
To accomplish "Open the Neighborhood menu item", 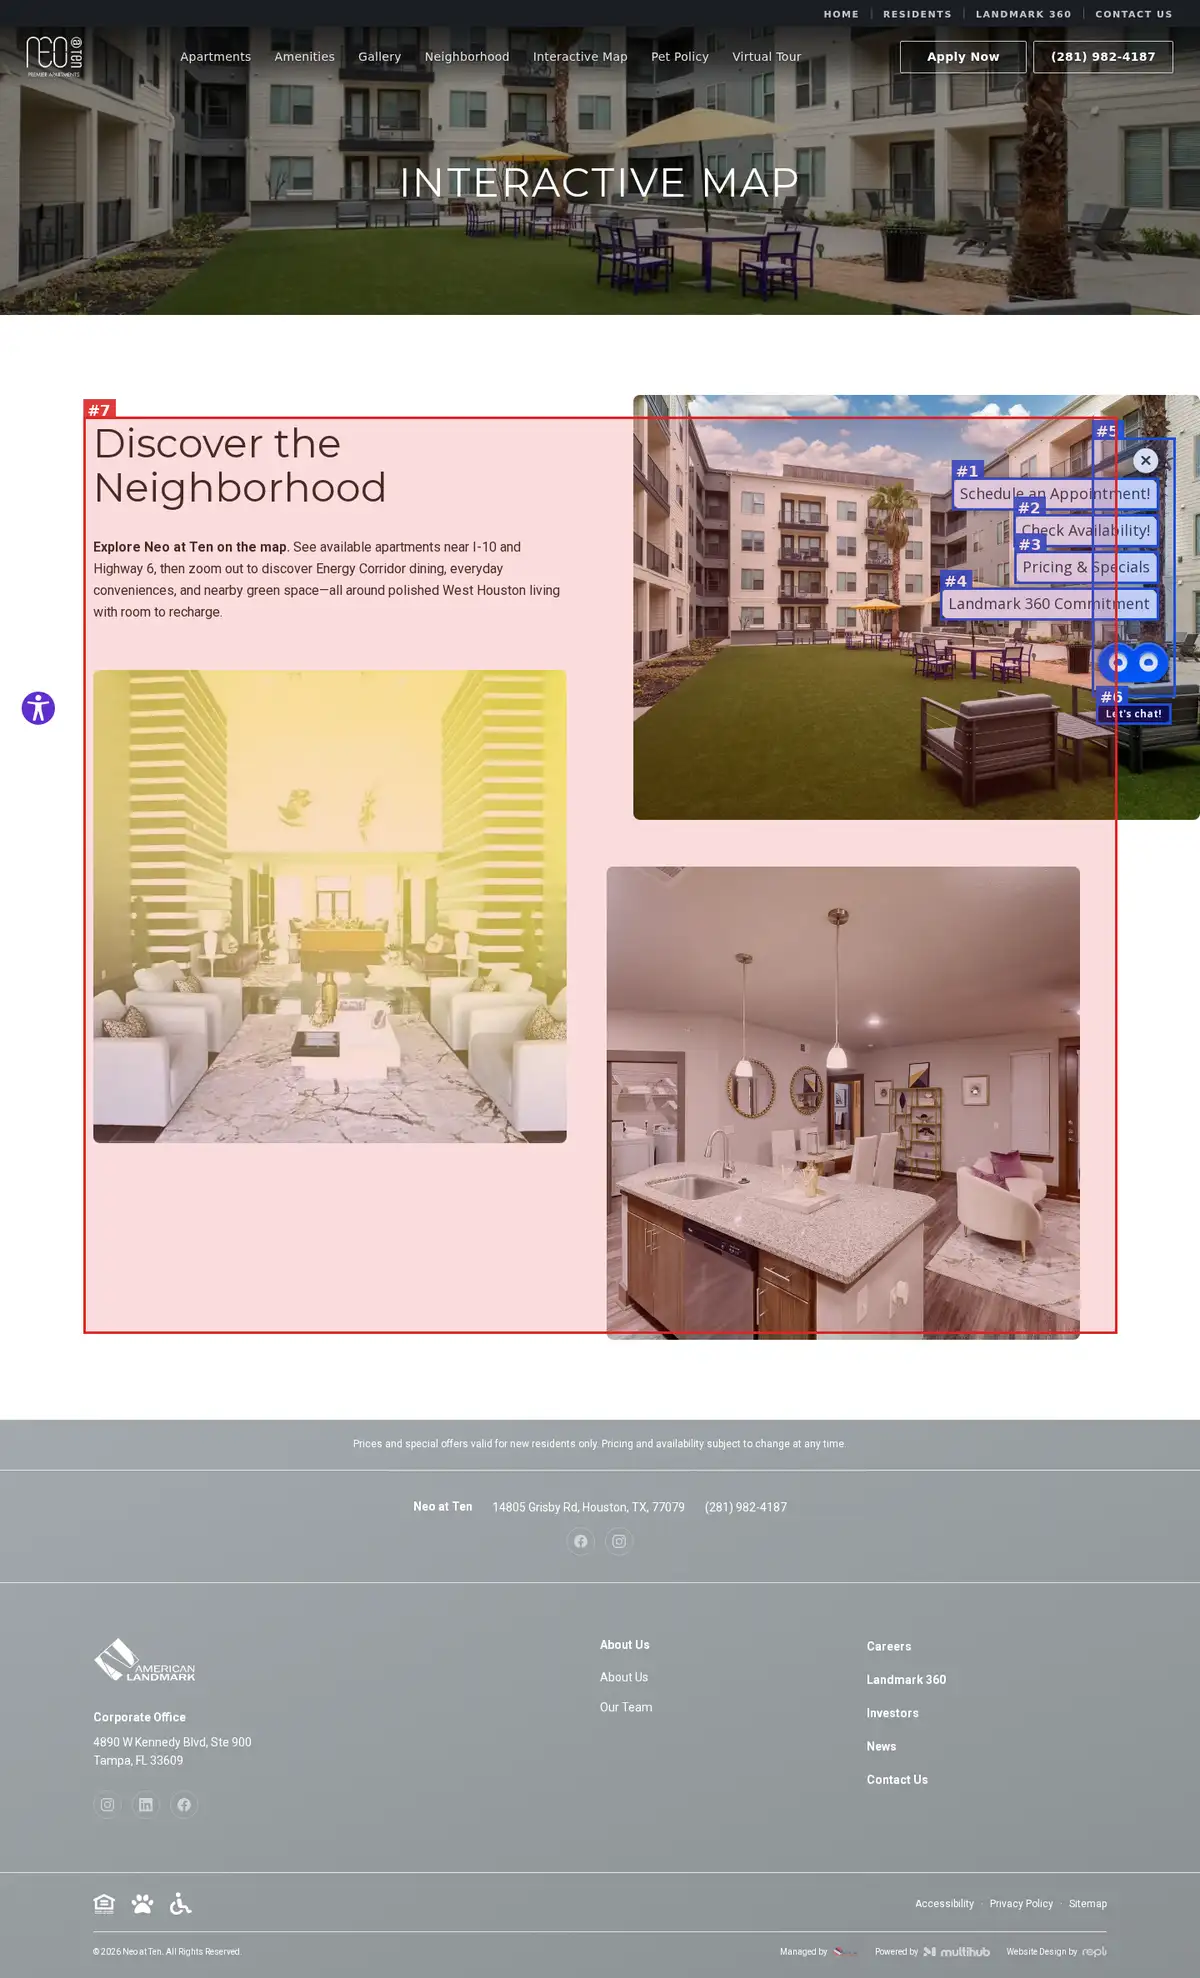I will click(467, 57).
